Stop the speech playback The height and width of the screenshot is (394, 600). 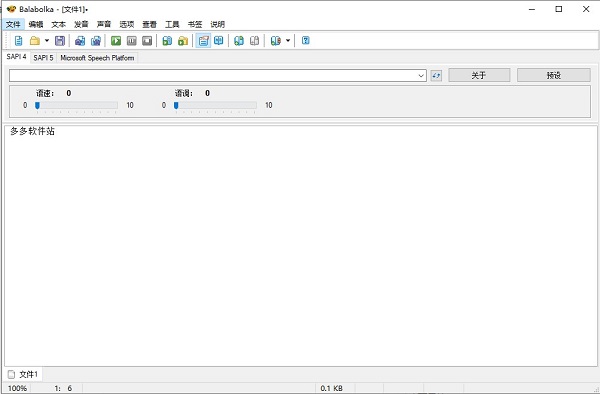click(147, 41)
